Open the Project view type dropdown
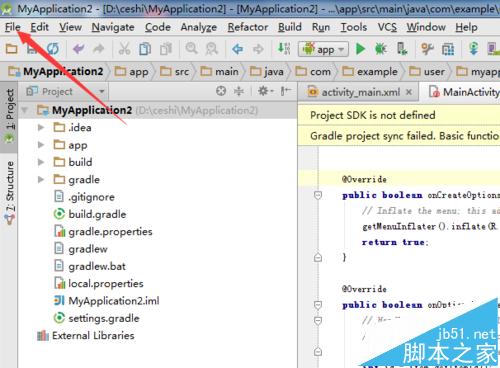This screenshot has width=500, height=368. pyautogui.click(x=66, y=91)
